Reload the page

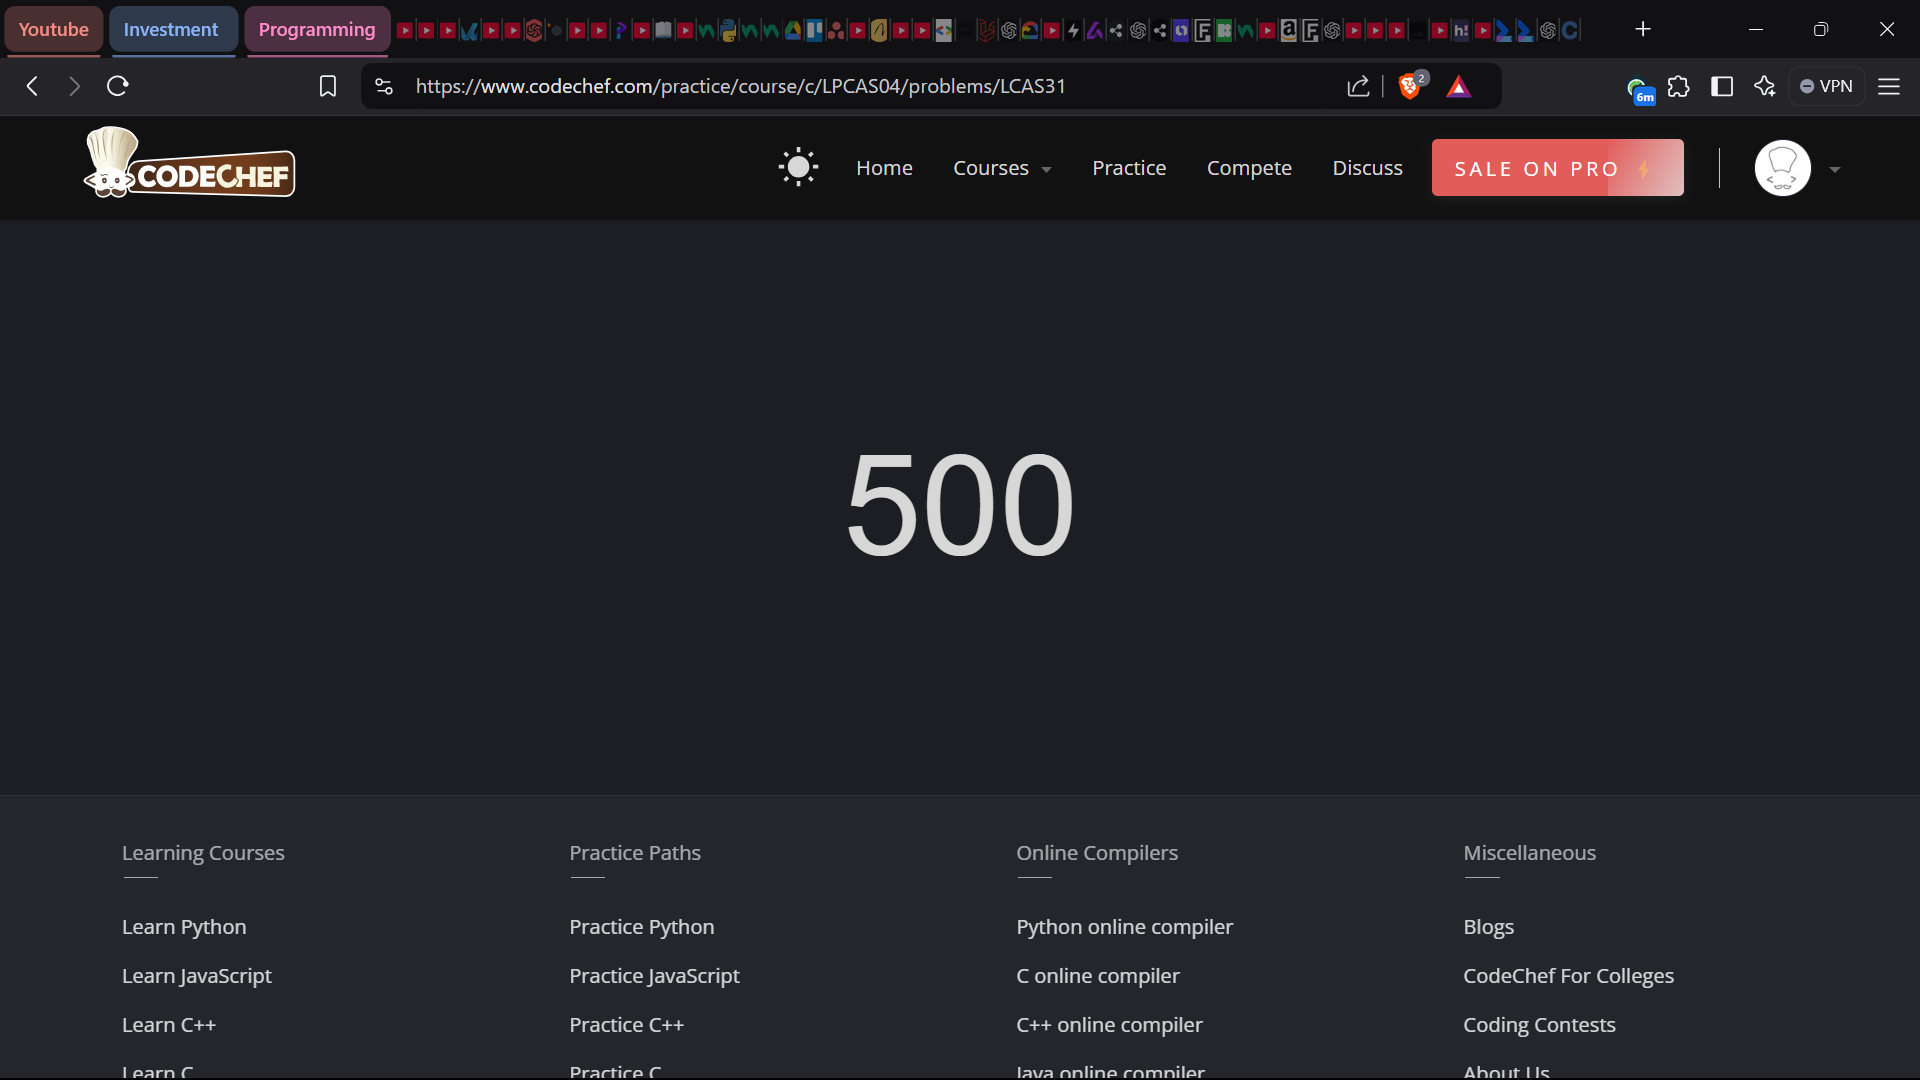(x=118, y=87)
